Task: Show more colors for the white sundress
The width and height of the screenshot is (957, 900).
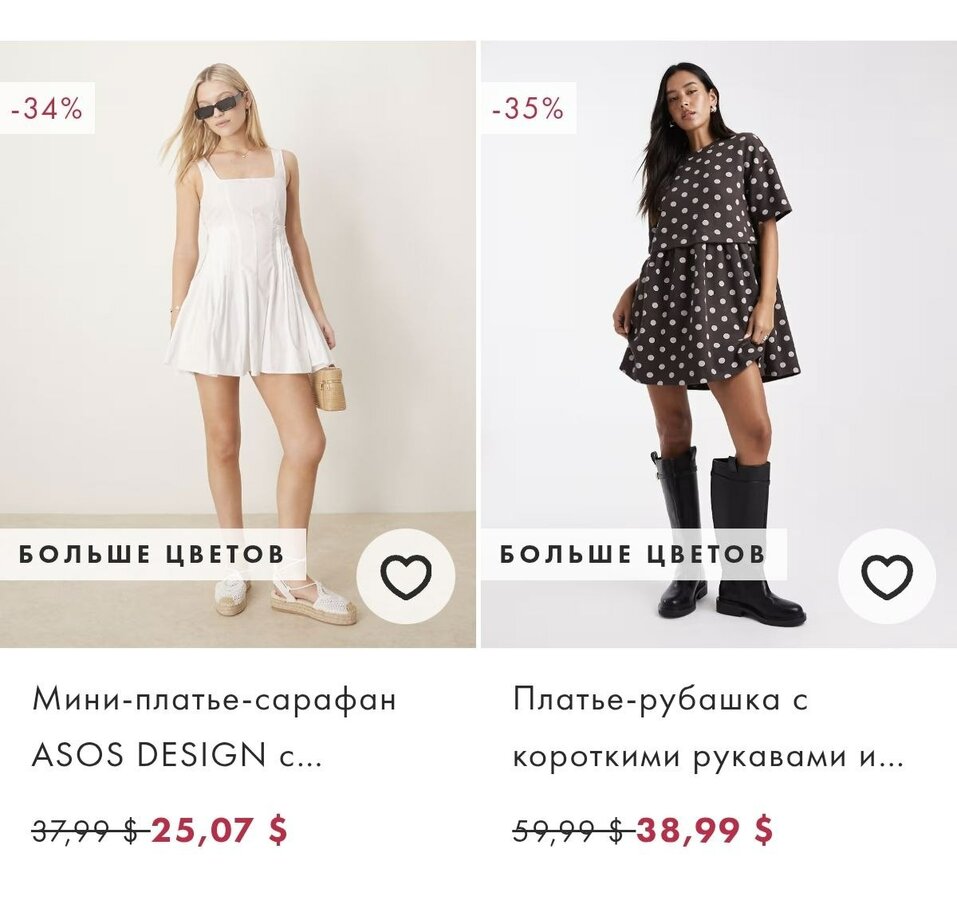Action: point(152,554)
